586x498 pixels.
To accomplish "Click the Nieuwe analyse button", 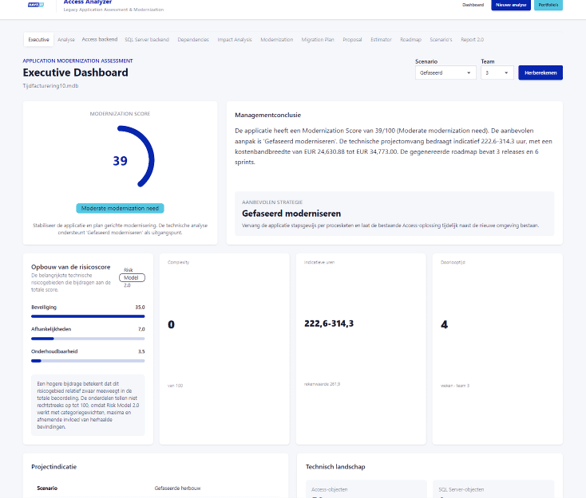I will click(511, 5).
